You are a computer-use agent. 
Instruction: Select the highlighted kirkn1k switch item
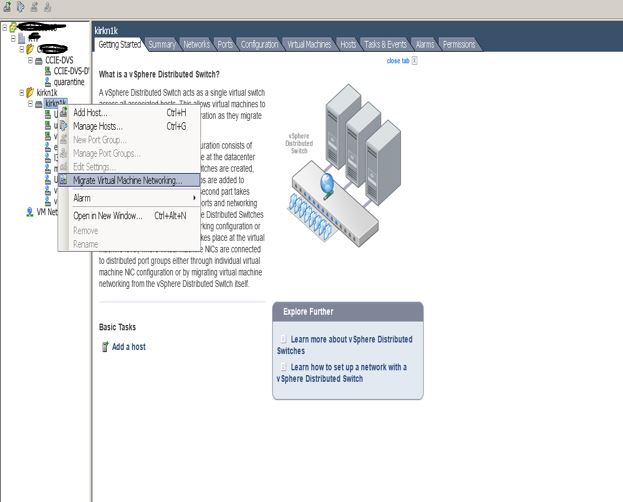[x=55, y=103]
